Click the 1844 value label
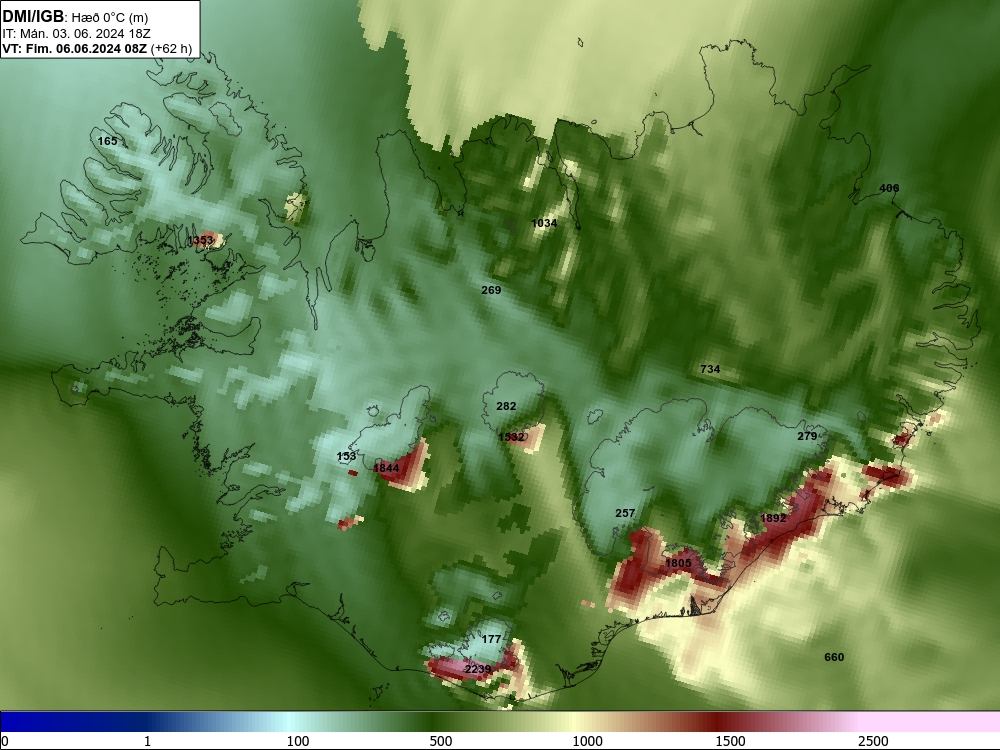The height and width of the screenshot is (750, 1000). pyautogui.click(x=386, y=468)
